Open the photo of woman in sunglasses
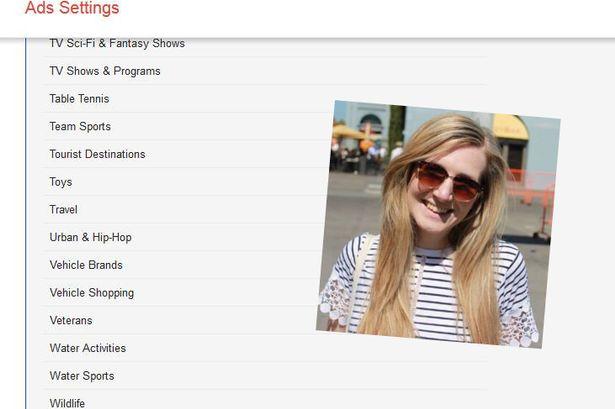615x409 pixels. [x=438, y=224]
